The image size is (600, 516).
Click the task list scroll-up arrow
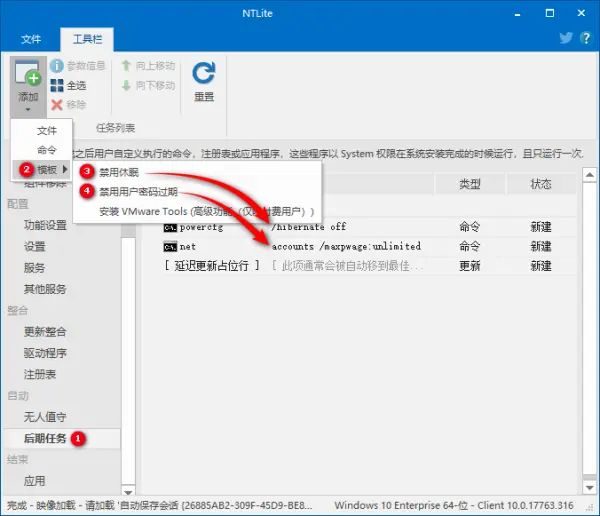[590, 175]
